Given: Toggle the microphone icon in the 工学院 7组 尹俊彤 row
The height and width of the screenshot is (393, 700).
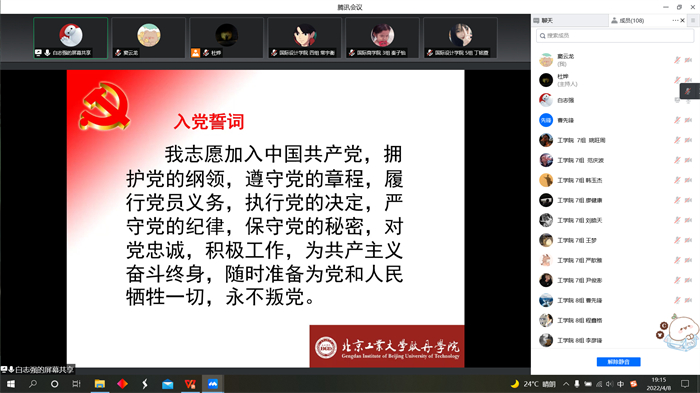Looking at the screenshot, I should pos(677,280).
